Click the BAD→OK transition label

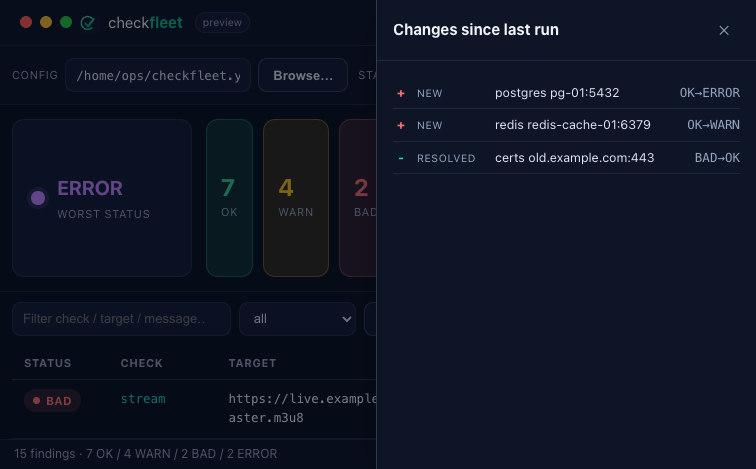click(x=717, y=158)
